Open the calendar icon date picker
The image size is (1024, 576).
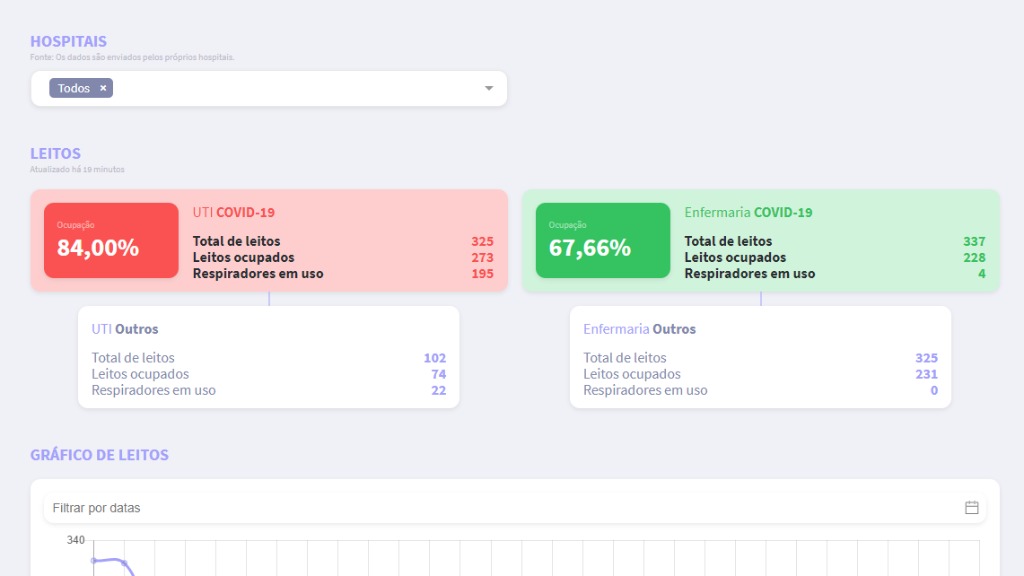click(x=971, y=508)
